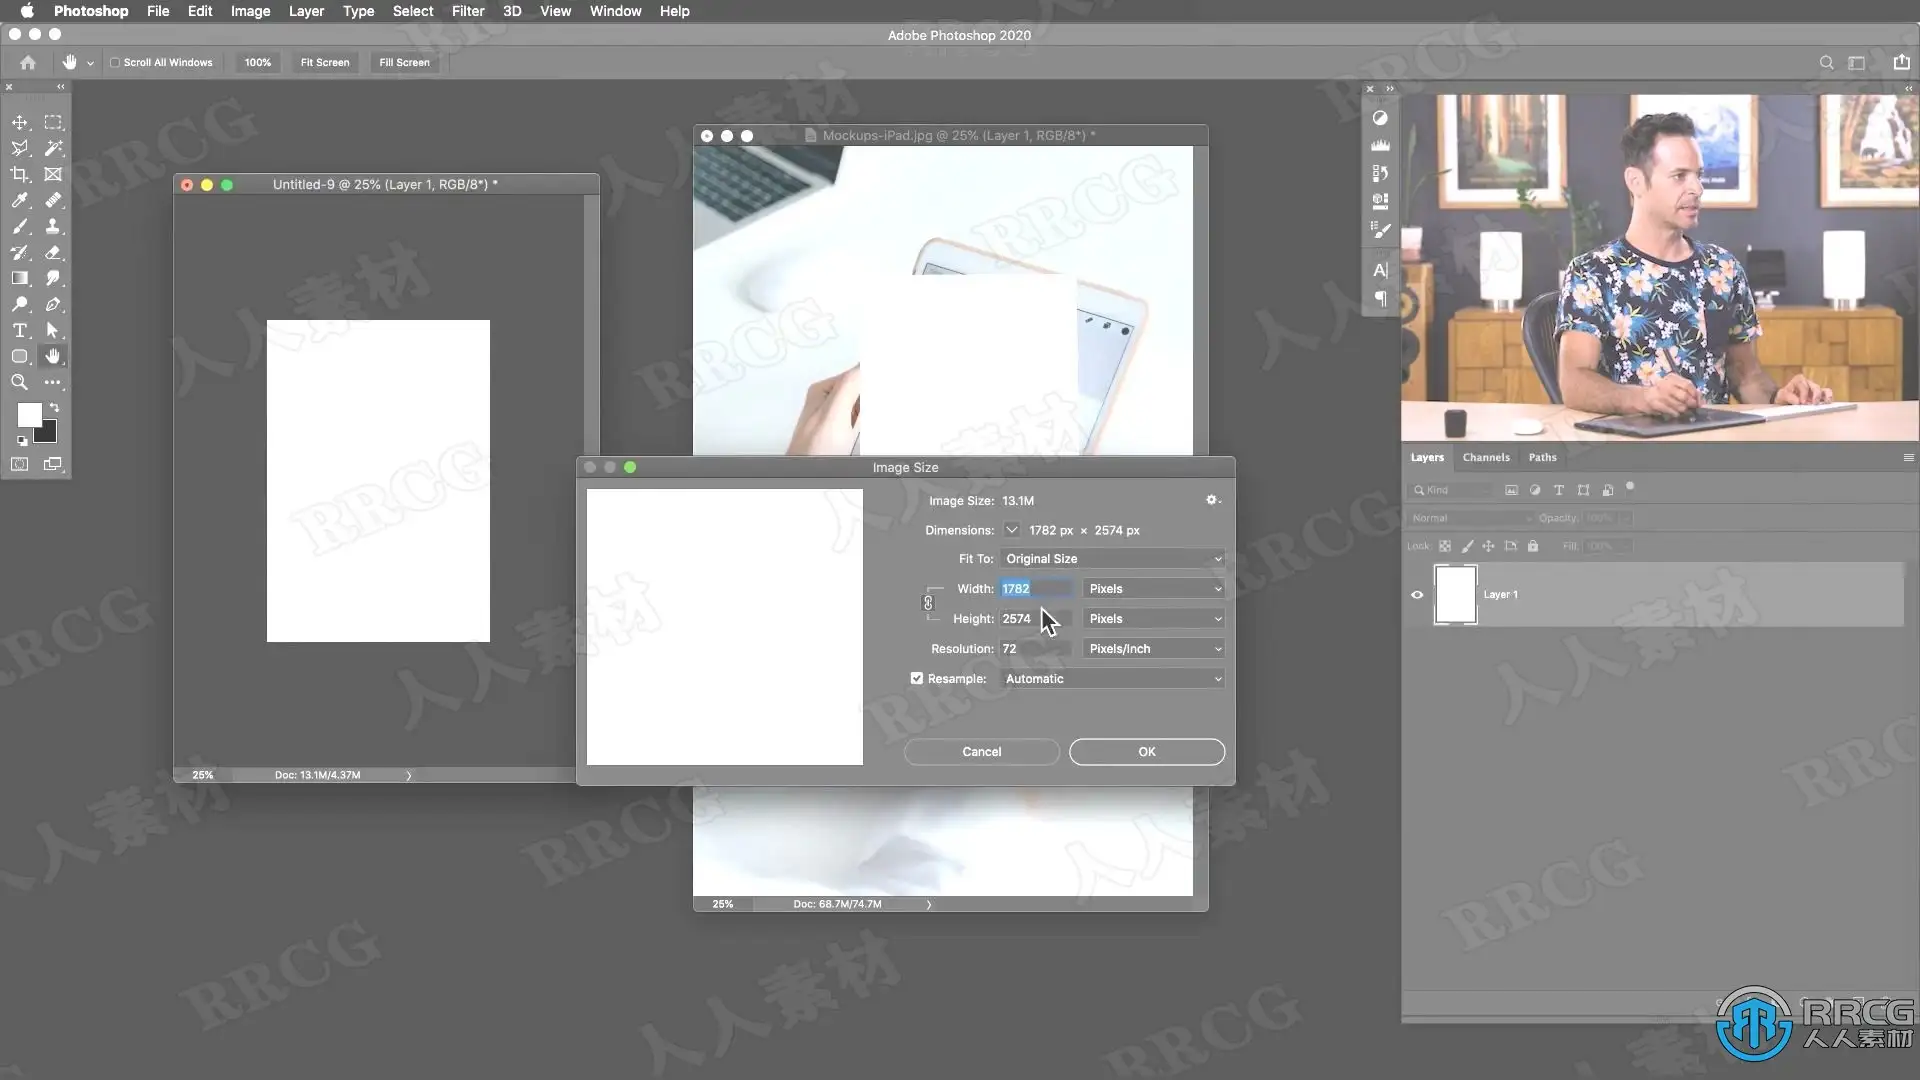
Task: Select the Zoom tool in toolbar
Action: coord(20,382)
